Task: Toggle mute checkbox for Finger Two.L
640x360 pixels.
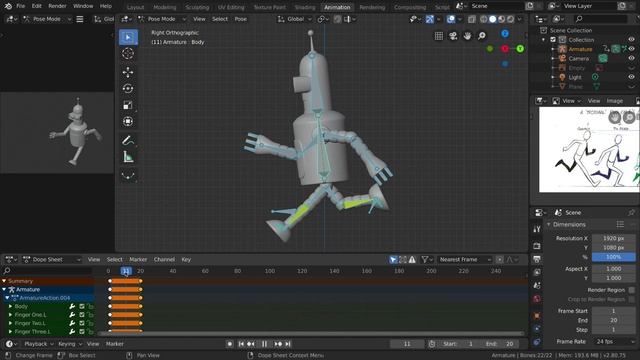Action: pyautogui.click(x=82, y=323)
